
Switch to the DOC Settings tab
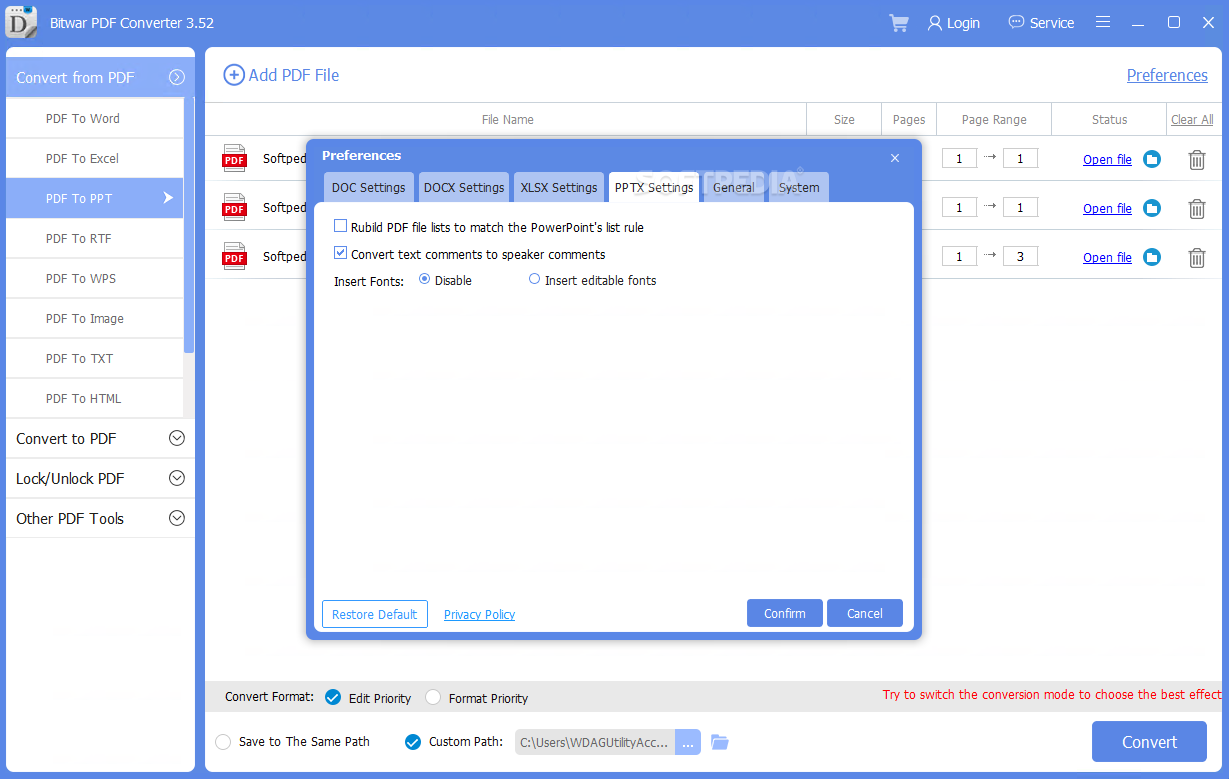click(368, 187)
